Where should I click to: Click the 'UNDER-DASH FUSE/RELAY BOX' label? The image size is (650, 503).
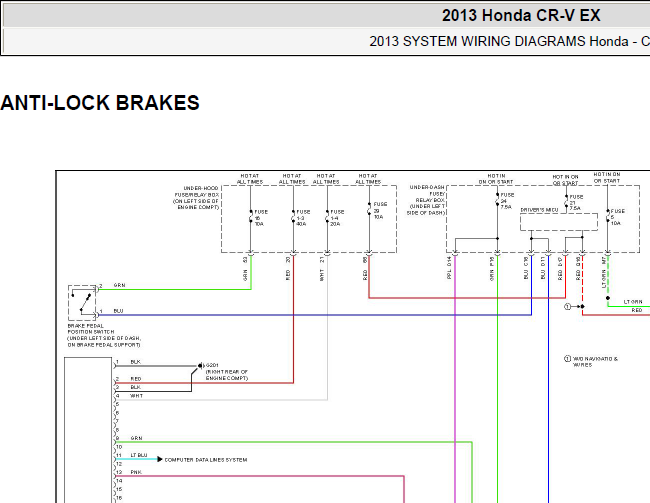click(426, 200)
